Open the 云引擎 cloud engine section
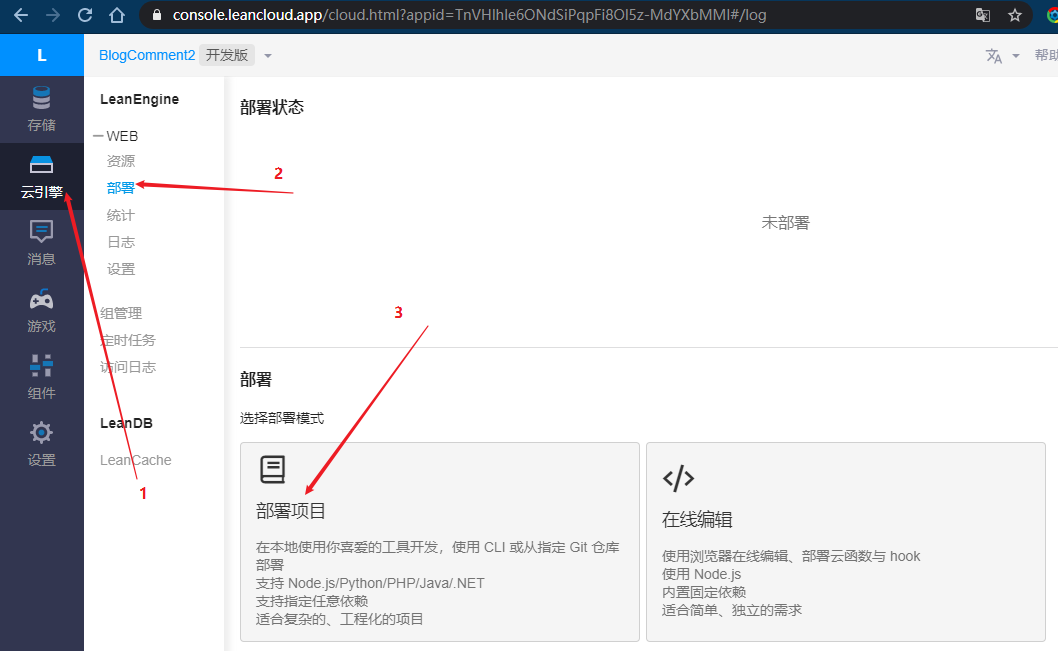 [41, 177]
